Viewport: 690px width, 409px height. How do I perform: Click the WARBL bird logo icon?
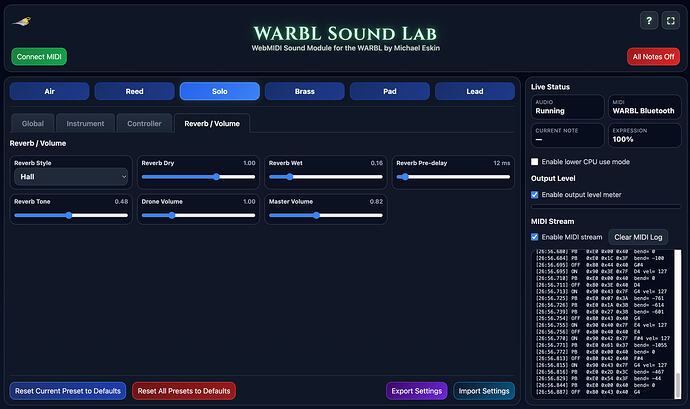pos(22,22)
